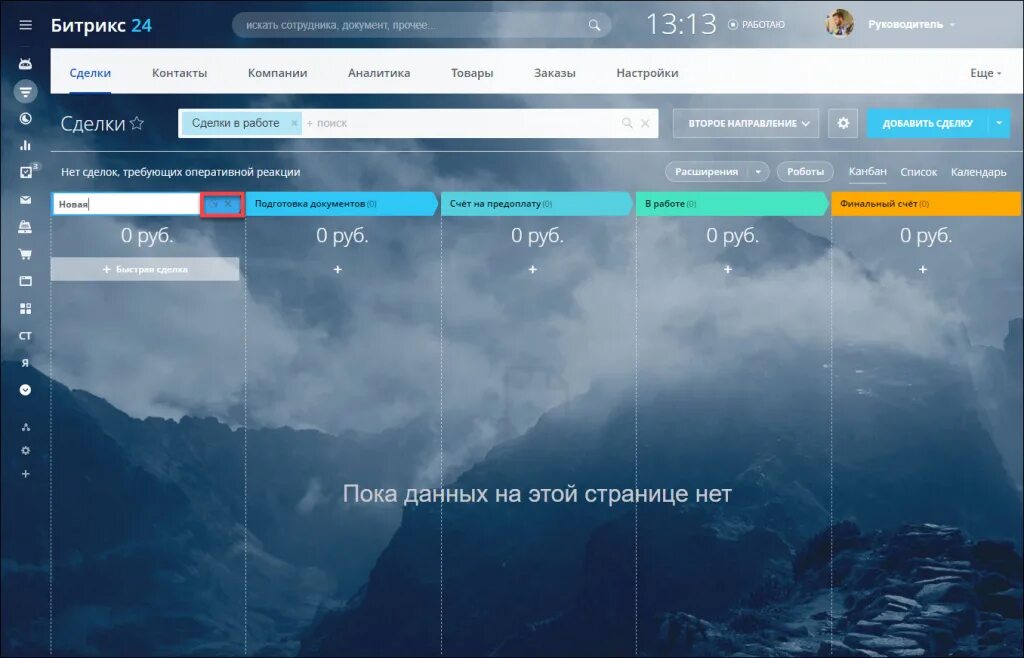Switch to the Контакты tab
Viewport: 1024px width, 658px height.
click(x=180, y=73)
